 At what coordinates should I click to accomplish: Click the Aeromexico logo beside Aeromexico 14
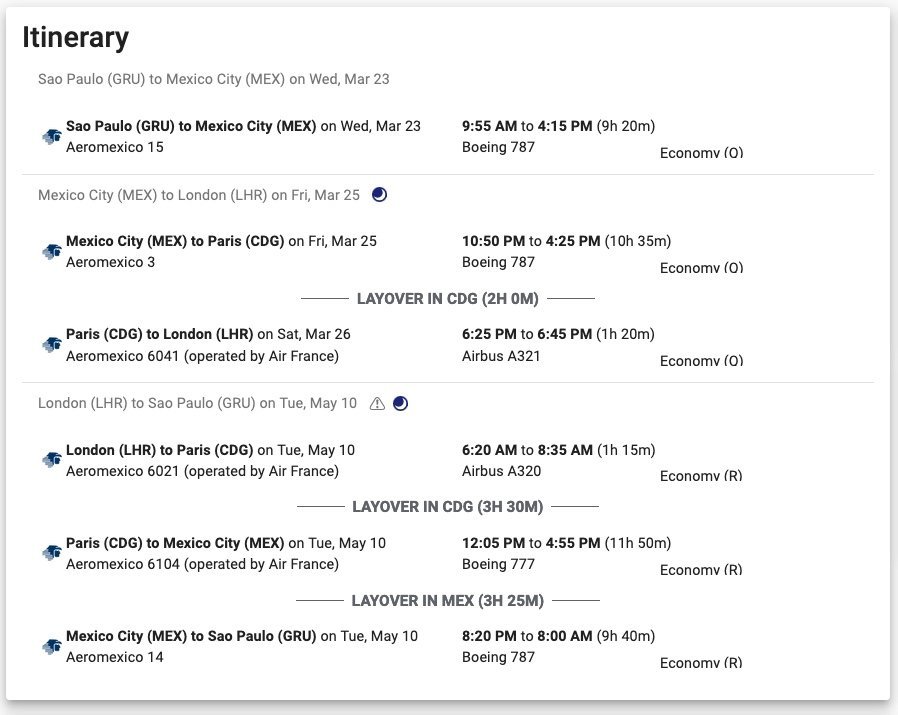coord(52,646)
